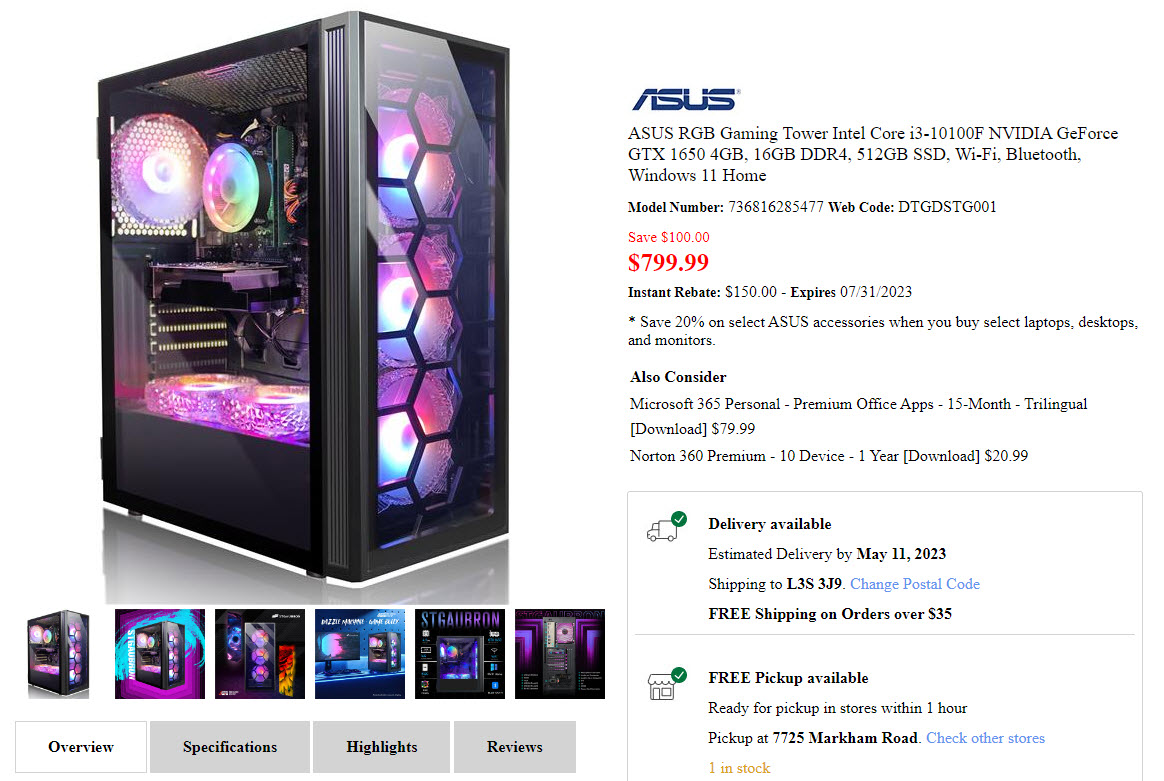Select the first tower thumbnail
The height and width of the screenshot is (781, 1164).
tap(59, 654)
